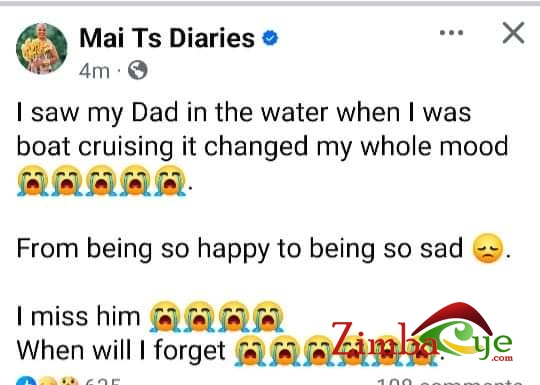Click the ZimbaEye watermark logo
The image size is (540, 385).
point(422,335)
